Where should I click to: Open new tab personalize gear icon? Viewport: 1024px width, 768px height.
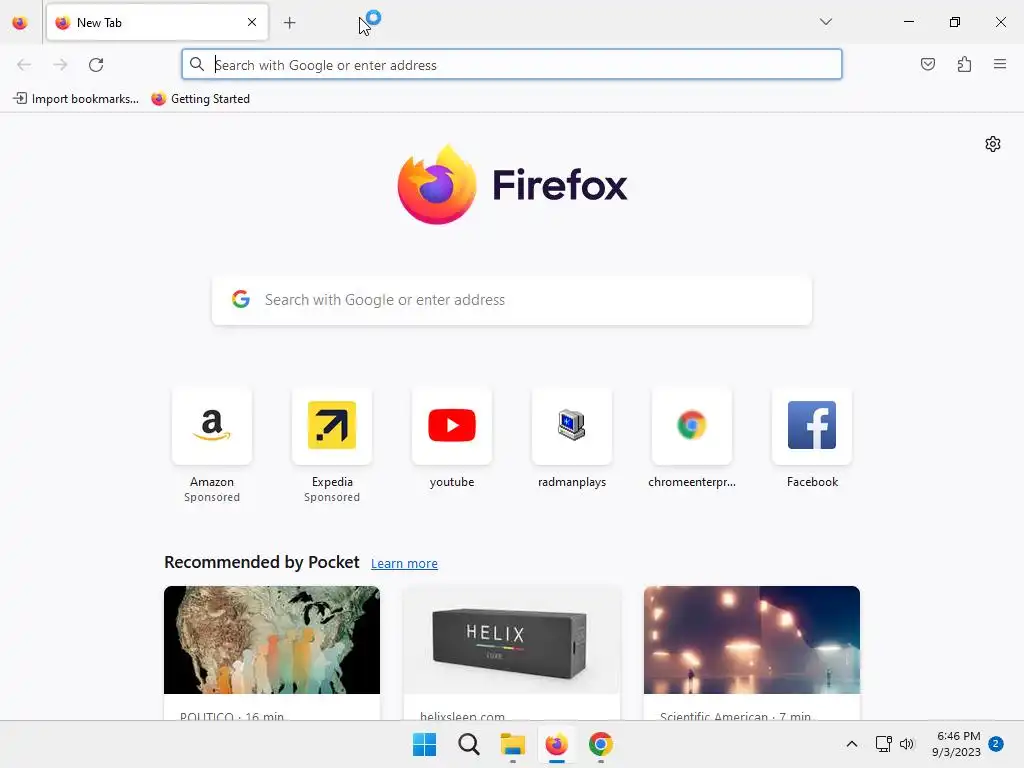point(993,144)
